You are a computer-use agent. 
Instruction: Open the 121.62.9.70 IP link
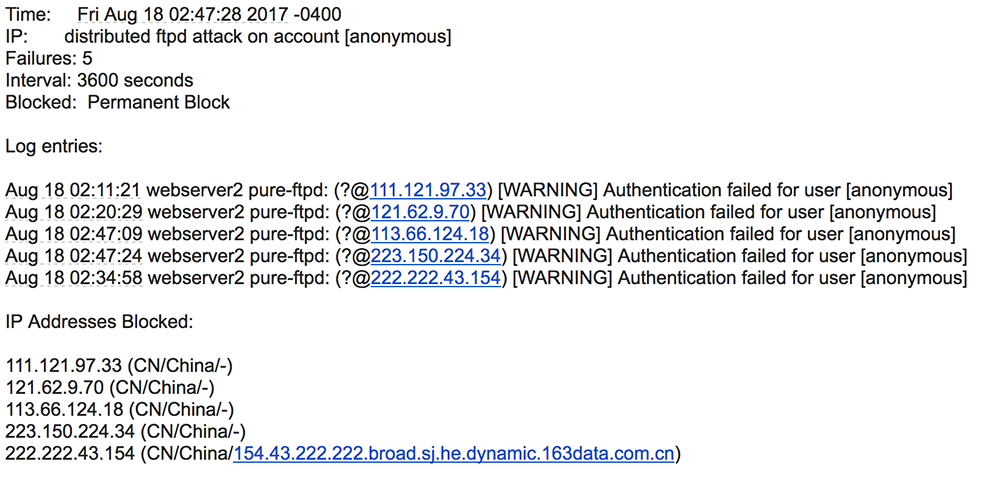421,212
